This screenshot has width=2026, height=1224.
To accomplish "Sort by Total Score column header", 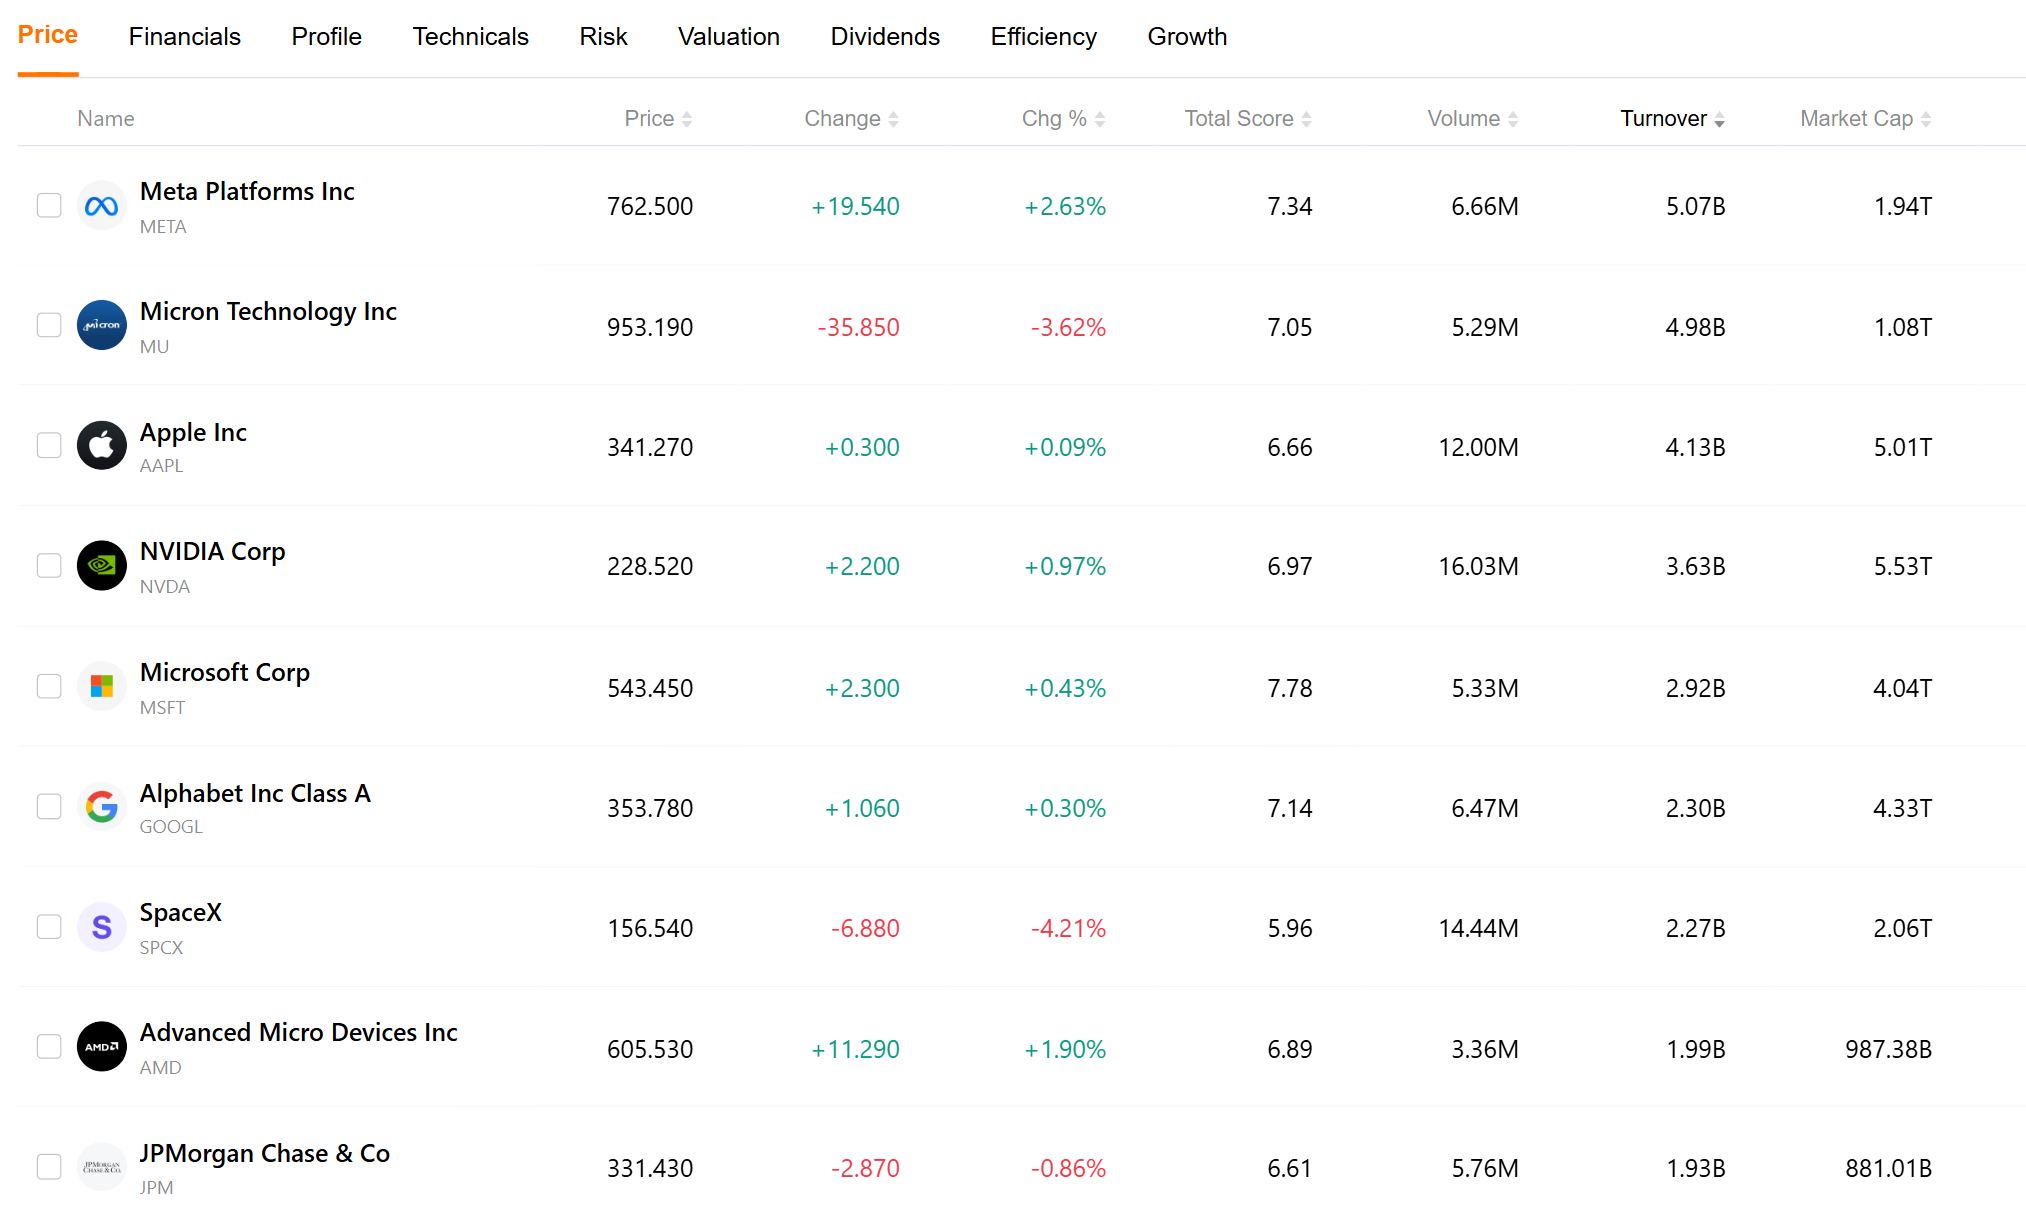I will (x=1247, y=119).
